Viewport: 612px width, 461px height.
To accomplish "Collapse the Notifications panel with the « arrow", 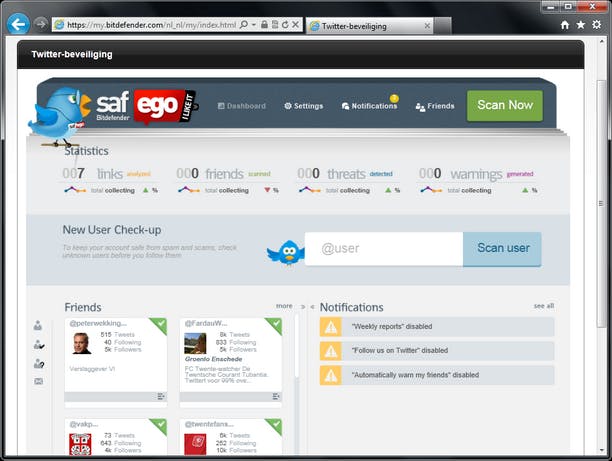I will 313,307.
